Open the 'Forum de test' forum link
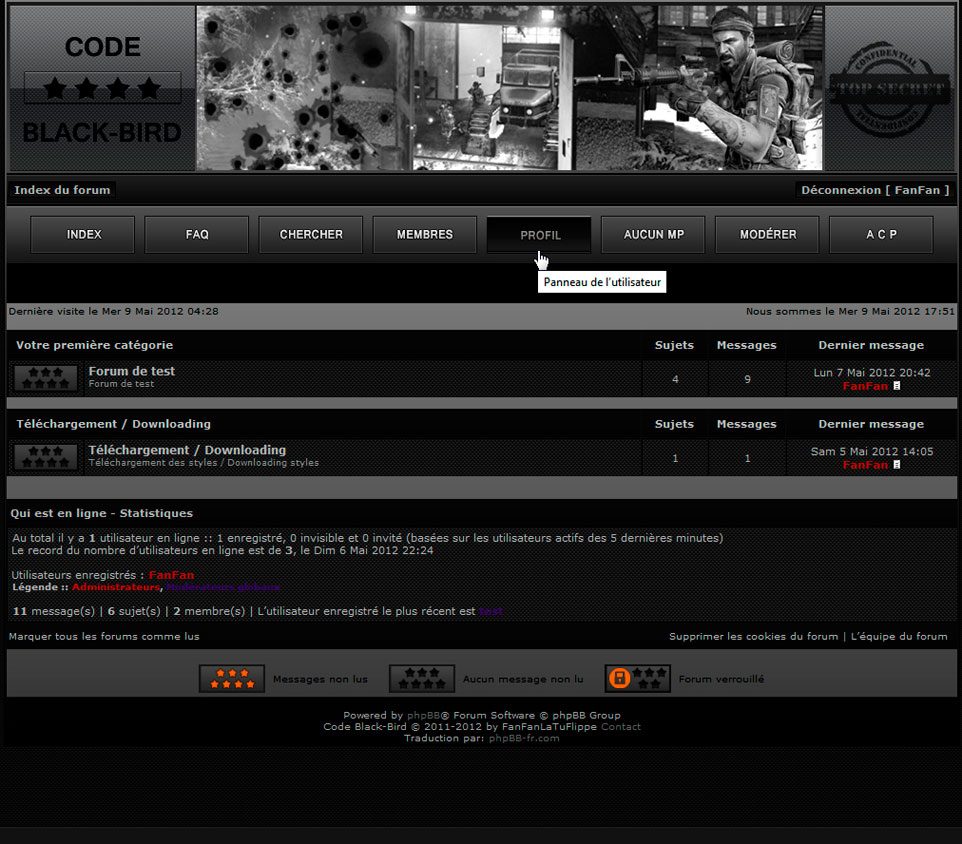The width and height of the screenshot is (962, 844). (x=131, y=371)
